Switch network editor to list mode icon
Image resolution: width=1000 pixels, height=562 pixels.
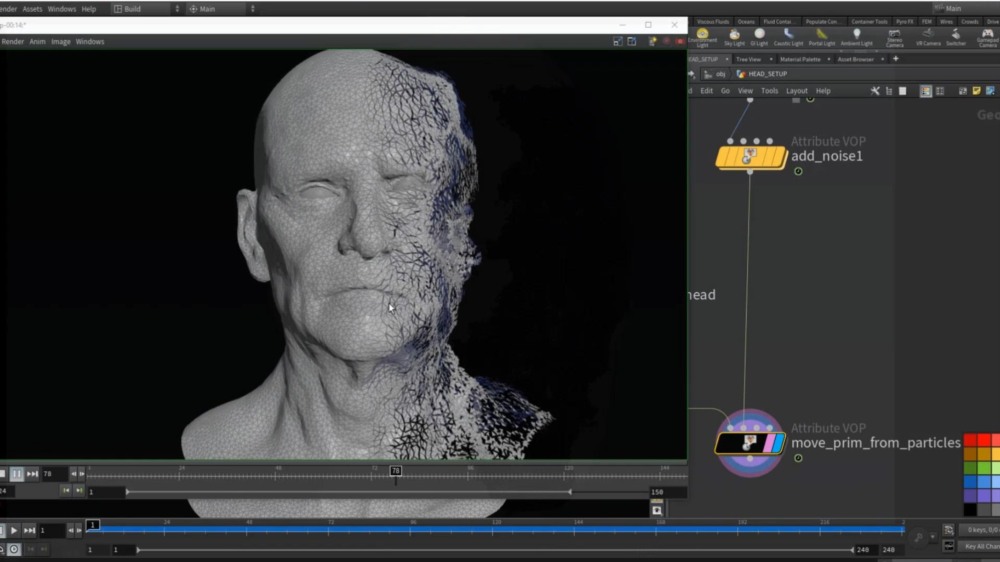point(925,91)
